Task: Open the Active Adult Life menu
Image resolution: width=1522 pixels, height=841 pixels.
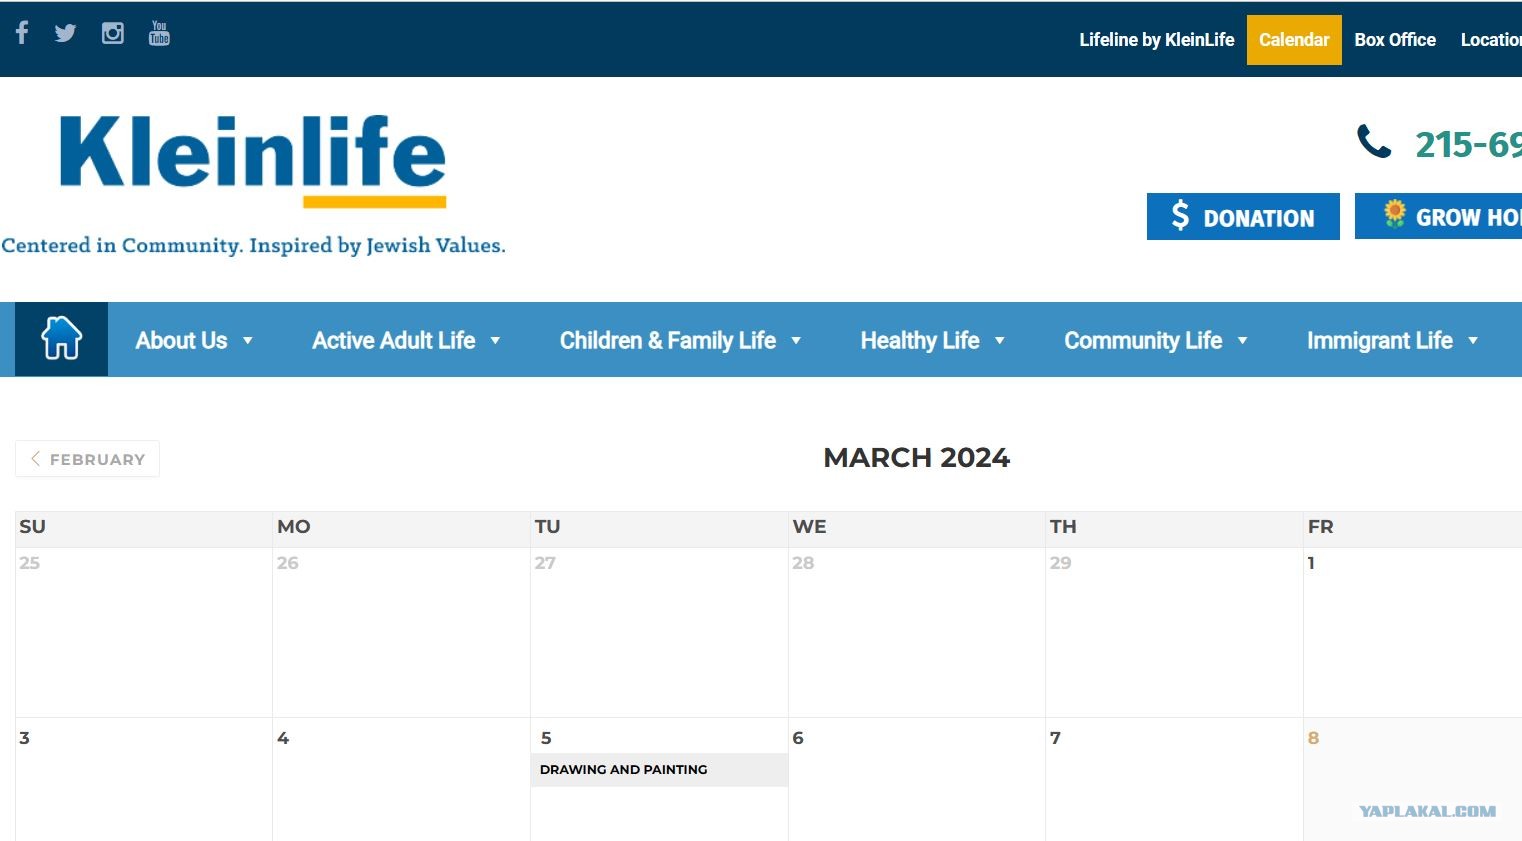Action: 394,341
